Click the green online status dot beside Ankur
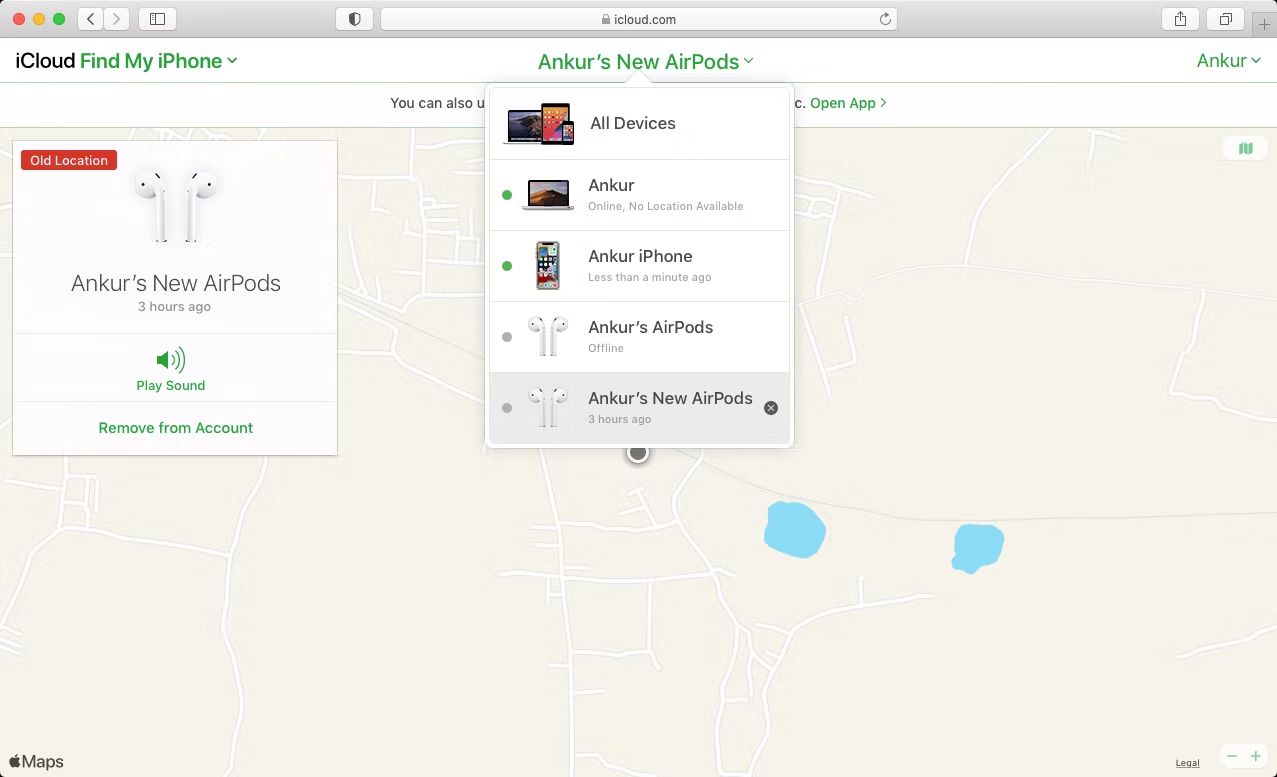The height and width of the screenshot is (777, 1277). click(506, 195)
